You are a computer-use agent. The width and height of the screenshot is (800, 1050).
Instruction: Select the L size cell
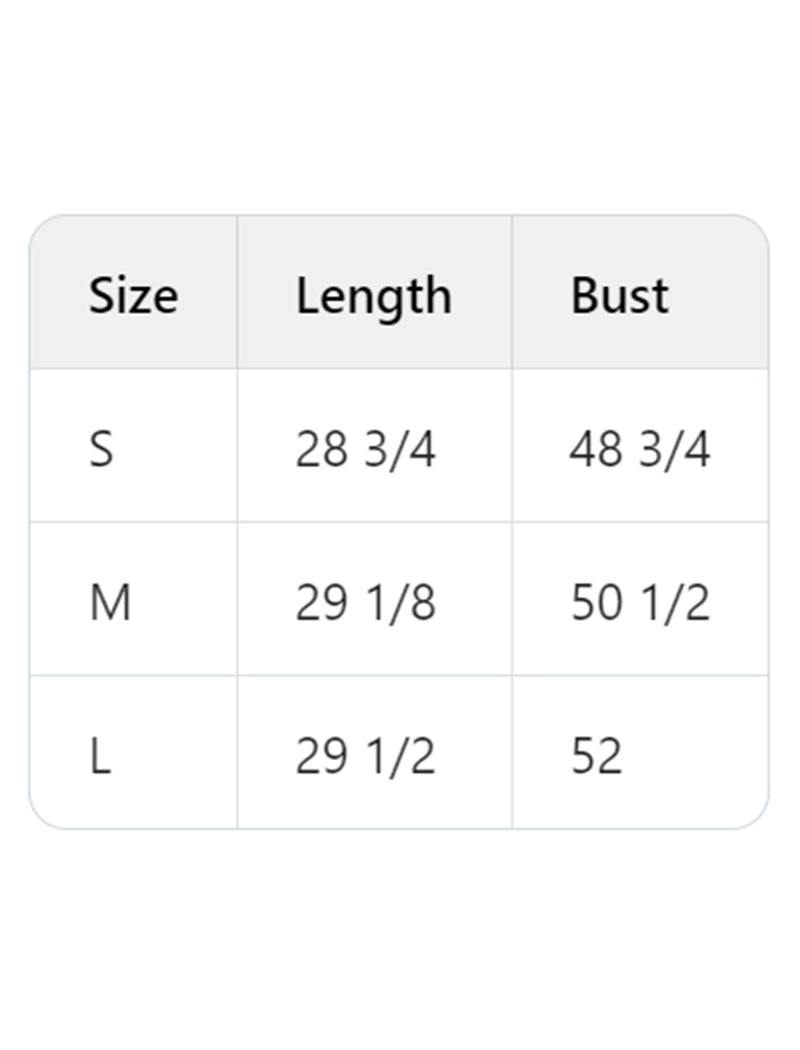click(100, 757)
